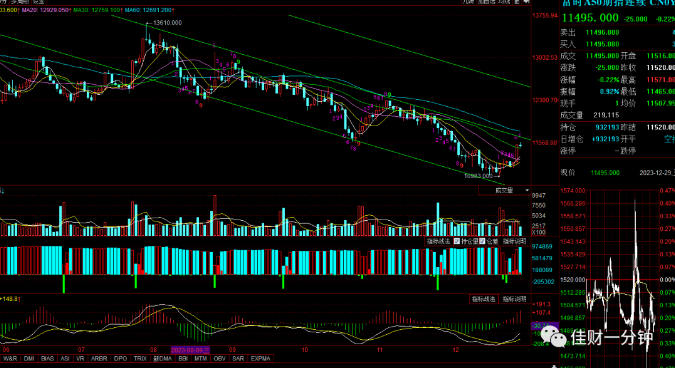Select the BBI indicator tab

(x=183, y=358)
